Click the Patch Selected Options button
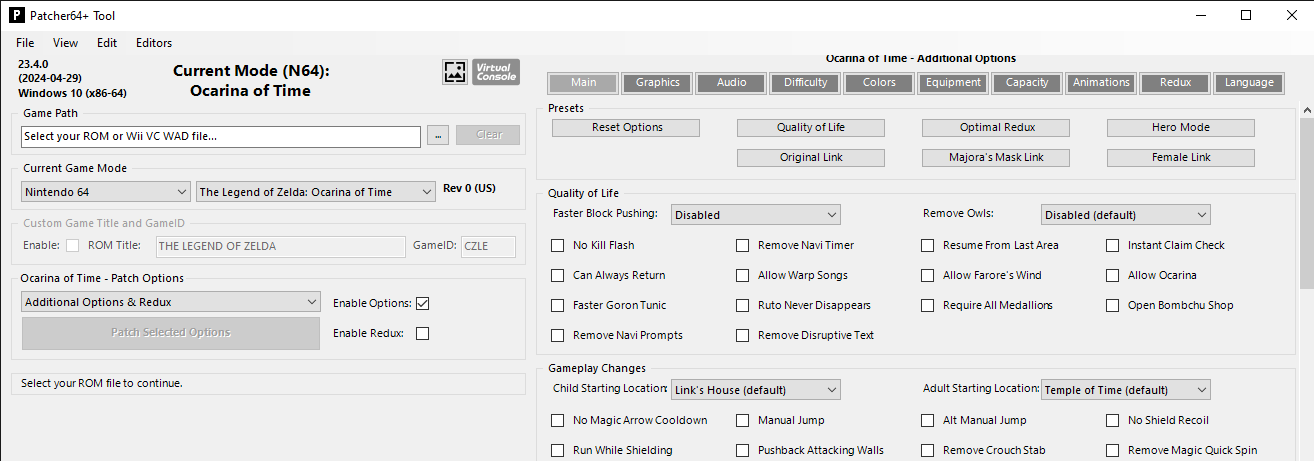Viewport: 1314px width, 461px height. (171, 333)
